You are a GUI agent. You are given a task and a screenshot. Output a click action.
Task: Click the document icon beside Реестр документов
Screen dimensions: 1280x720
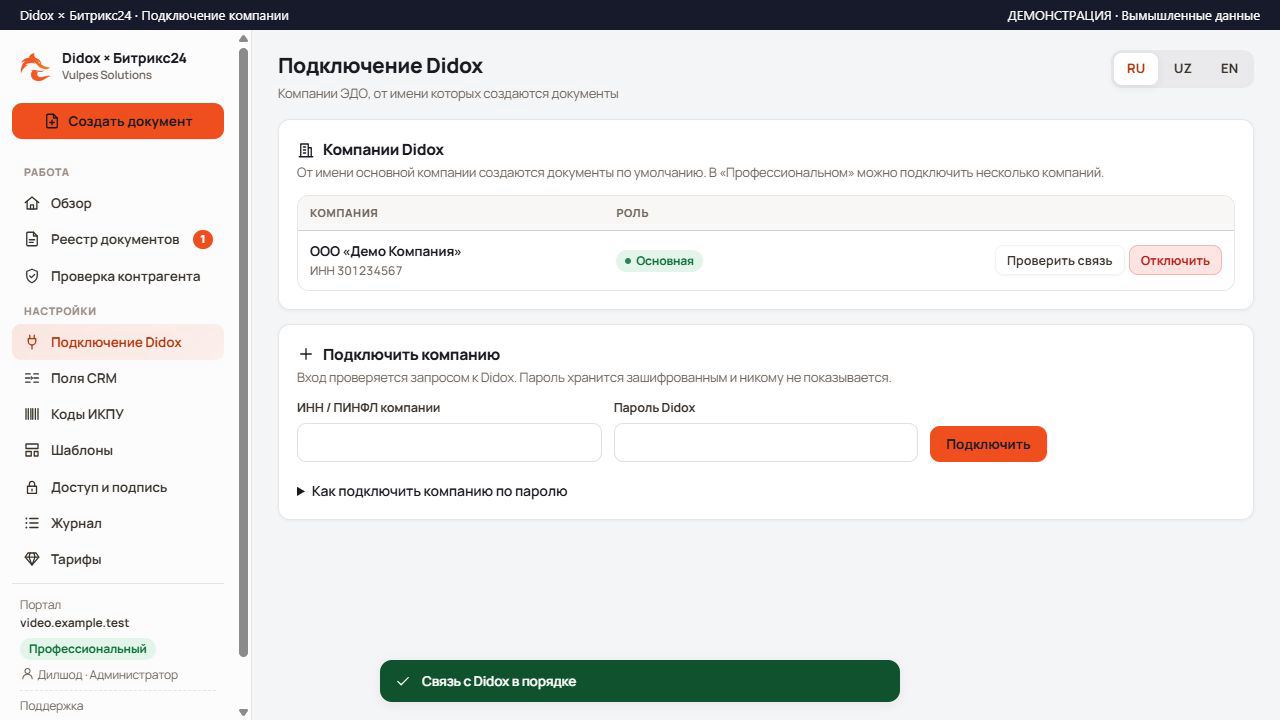coord(32,240)
